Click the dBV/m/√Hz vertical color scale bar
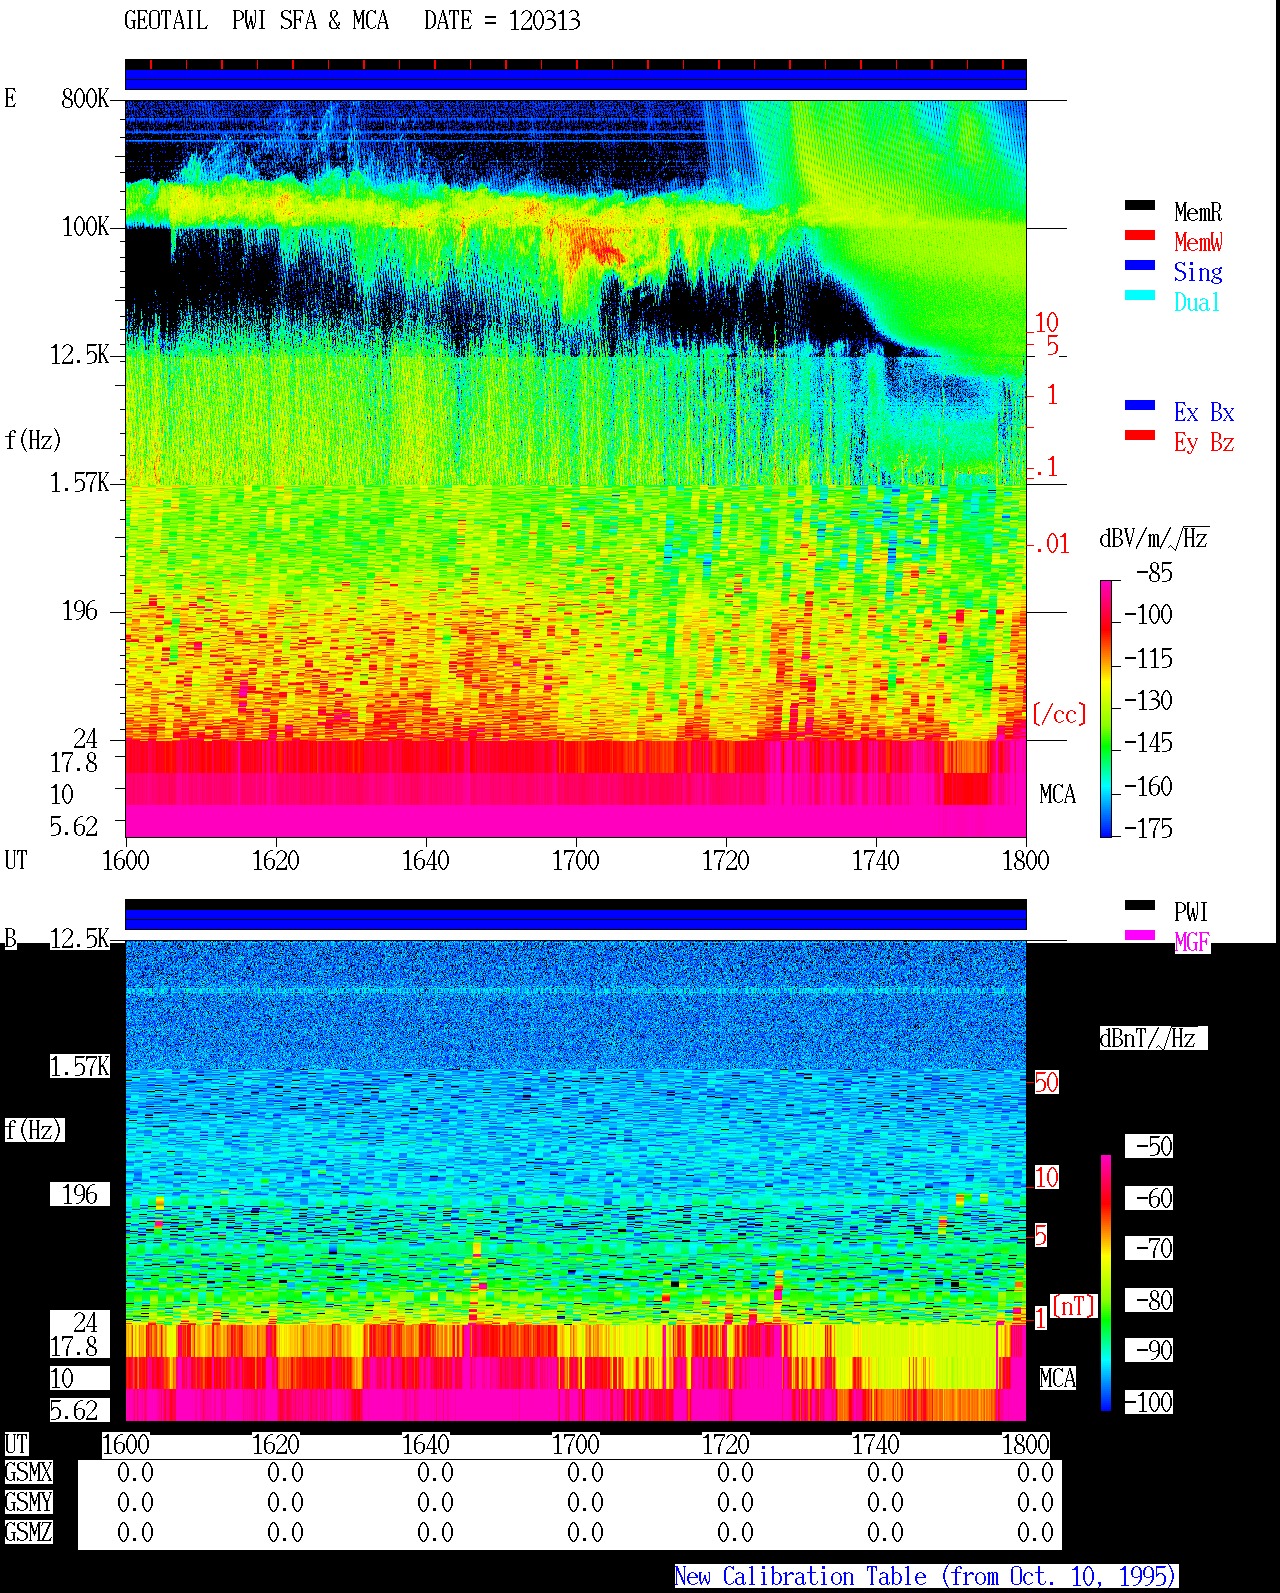Viewport: 1280px width, 1593px height. point(1105,708)
